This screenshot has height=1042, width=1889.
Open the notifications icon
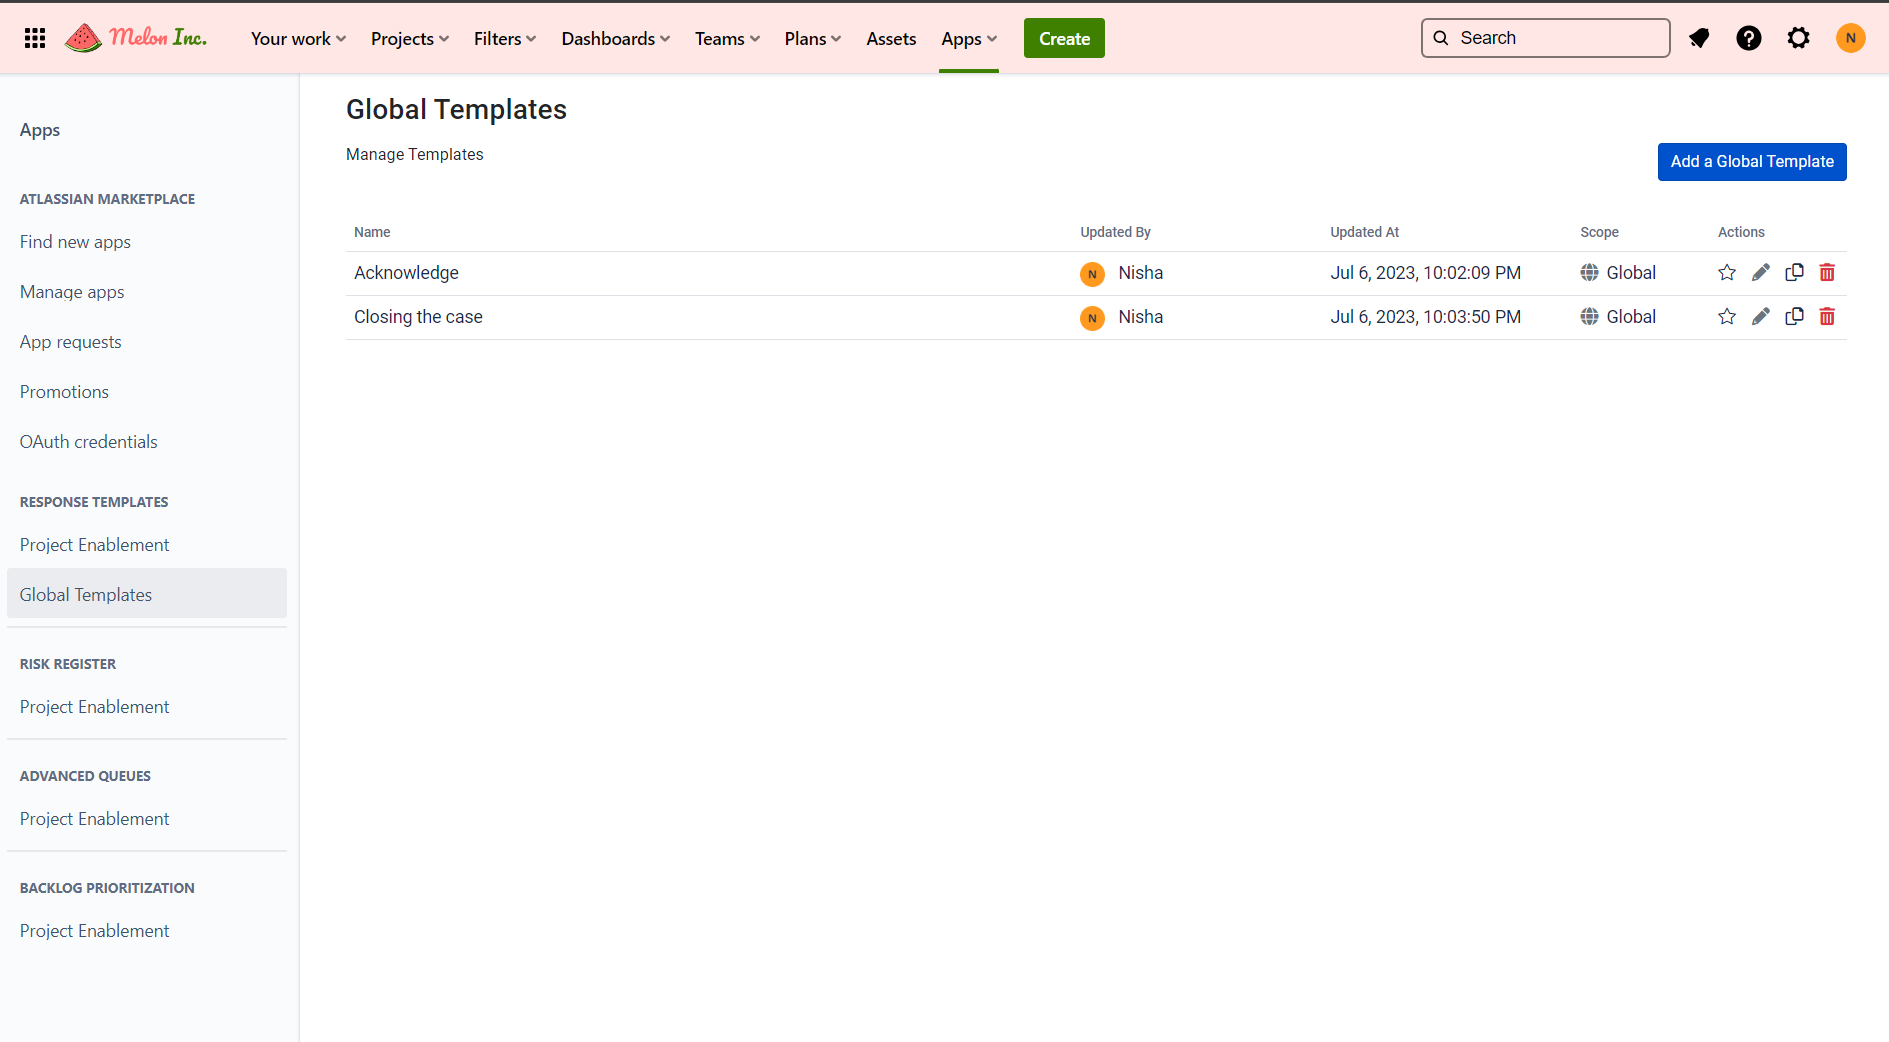(1699, 38)
